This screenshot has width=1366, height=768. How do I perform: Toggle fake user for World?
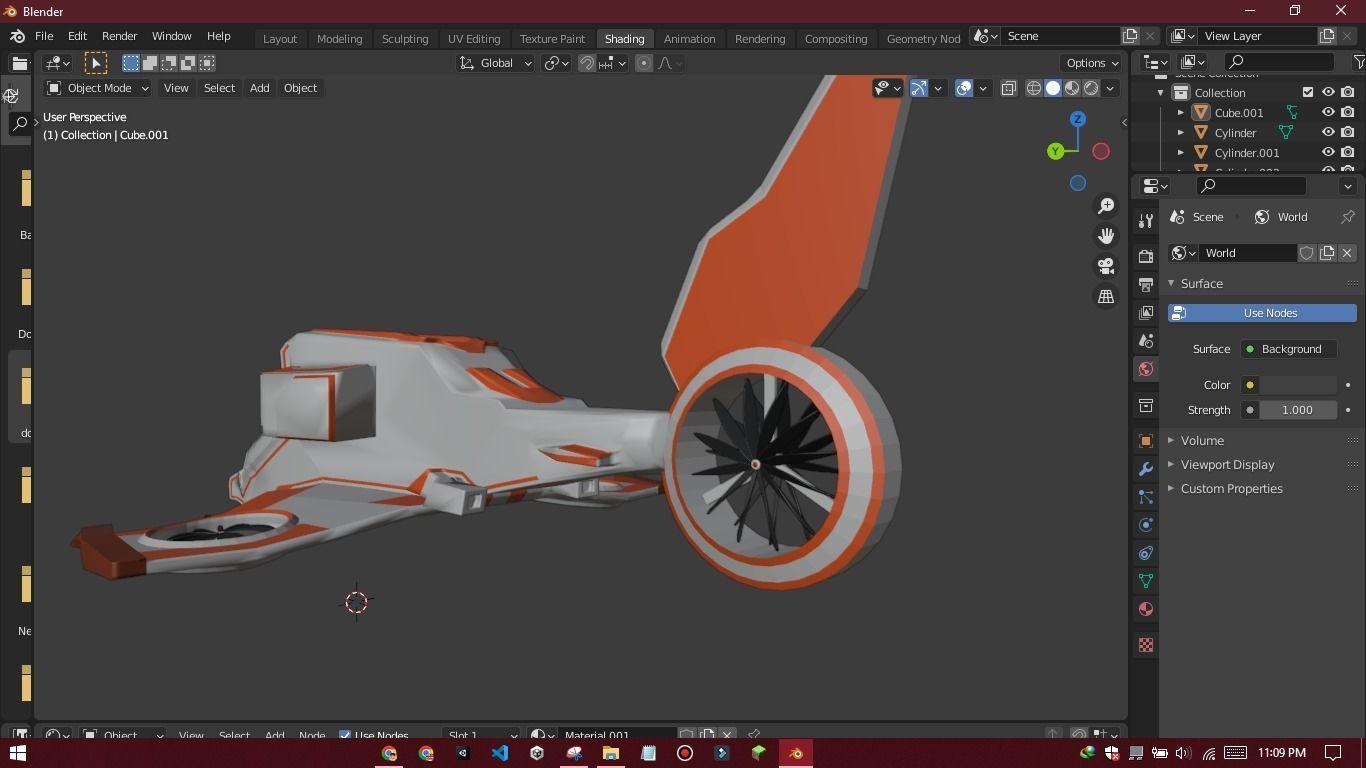(x=1307, y=253)
